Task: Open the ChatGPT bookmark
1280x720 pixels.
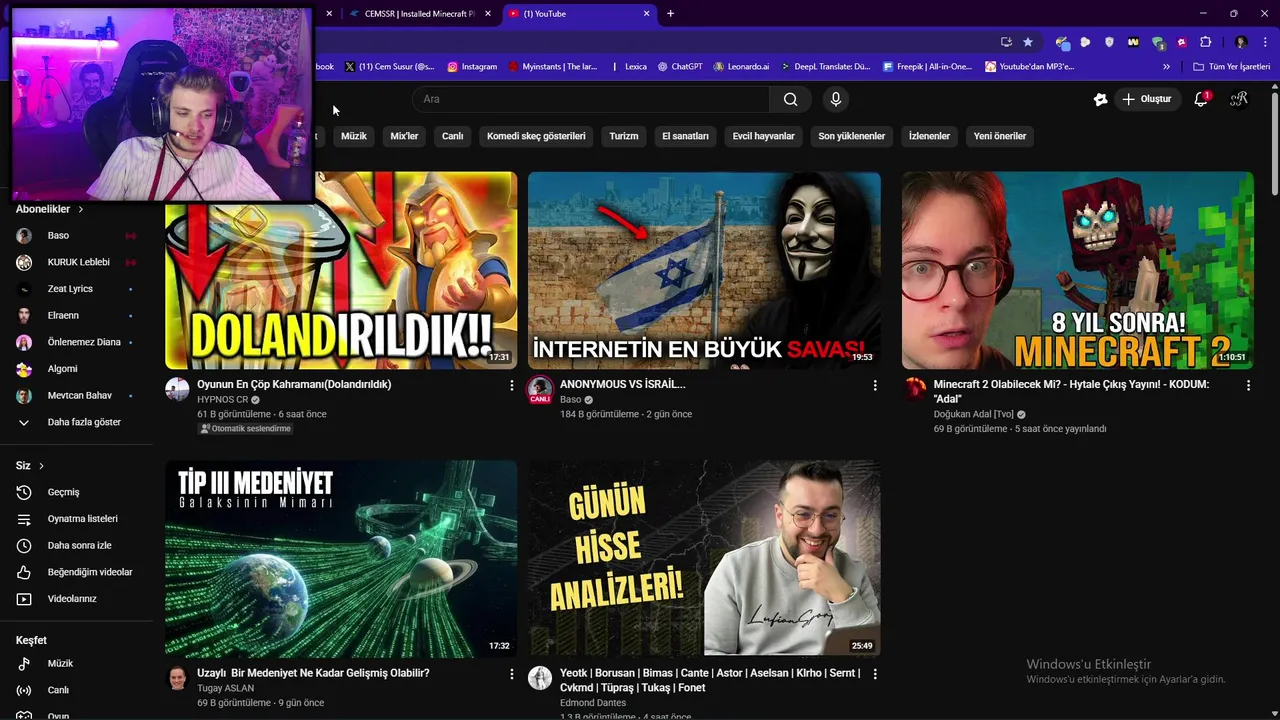Action: pyautogui.click(x=680, y=67)
